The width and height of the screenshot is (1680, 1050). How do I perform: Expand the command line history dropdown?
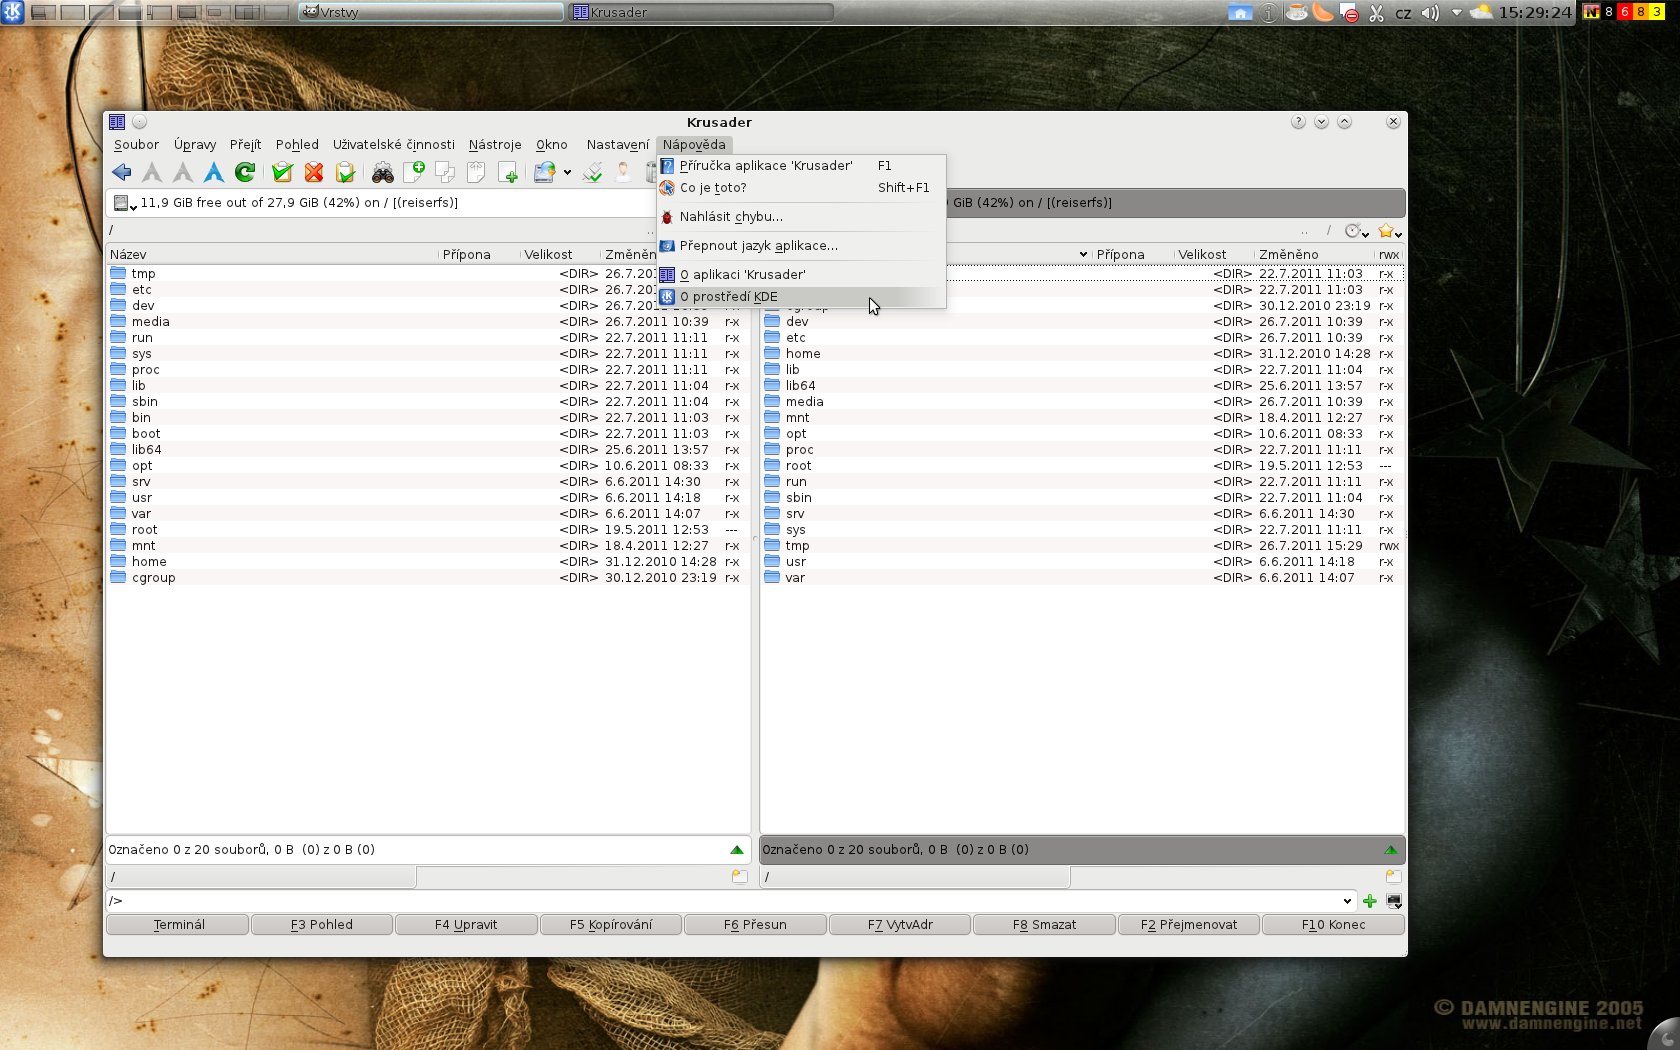click(1347, 901)
